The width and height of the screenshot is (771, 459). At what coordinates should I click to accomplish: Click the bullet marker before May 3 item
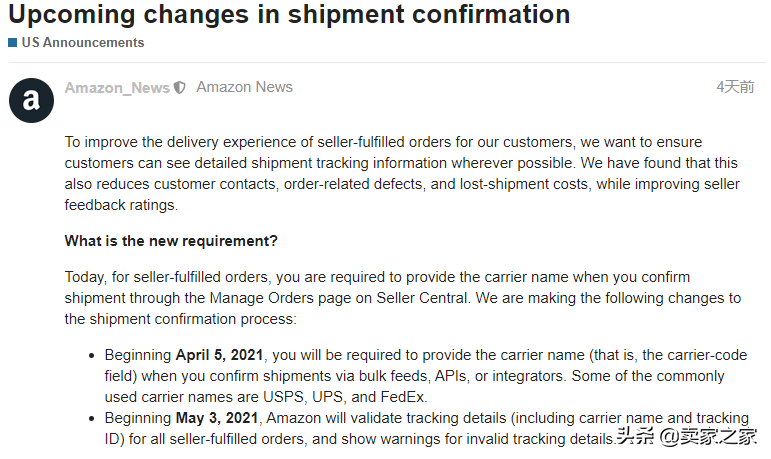[91, 419]
